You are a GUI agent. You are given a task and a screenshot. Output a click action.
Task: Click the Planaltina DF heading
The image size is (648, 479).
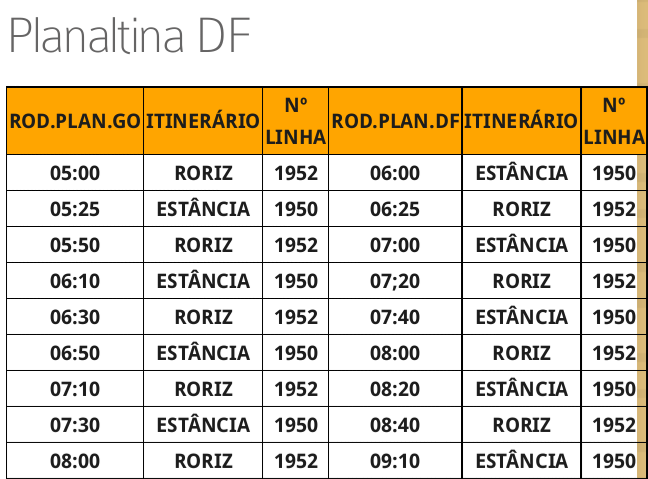(128, 38)
